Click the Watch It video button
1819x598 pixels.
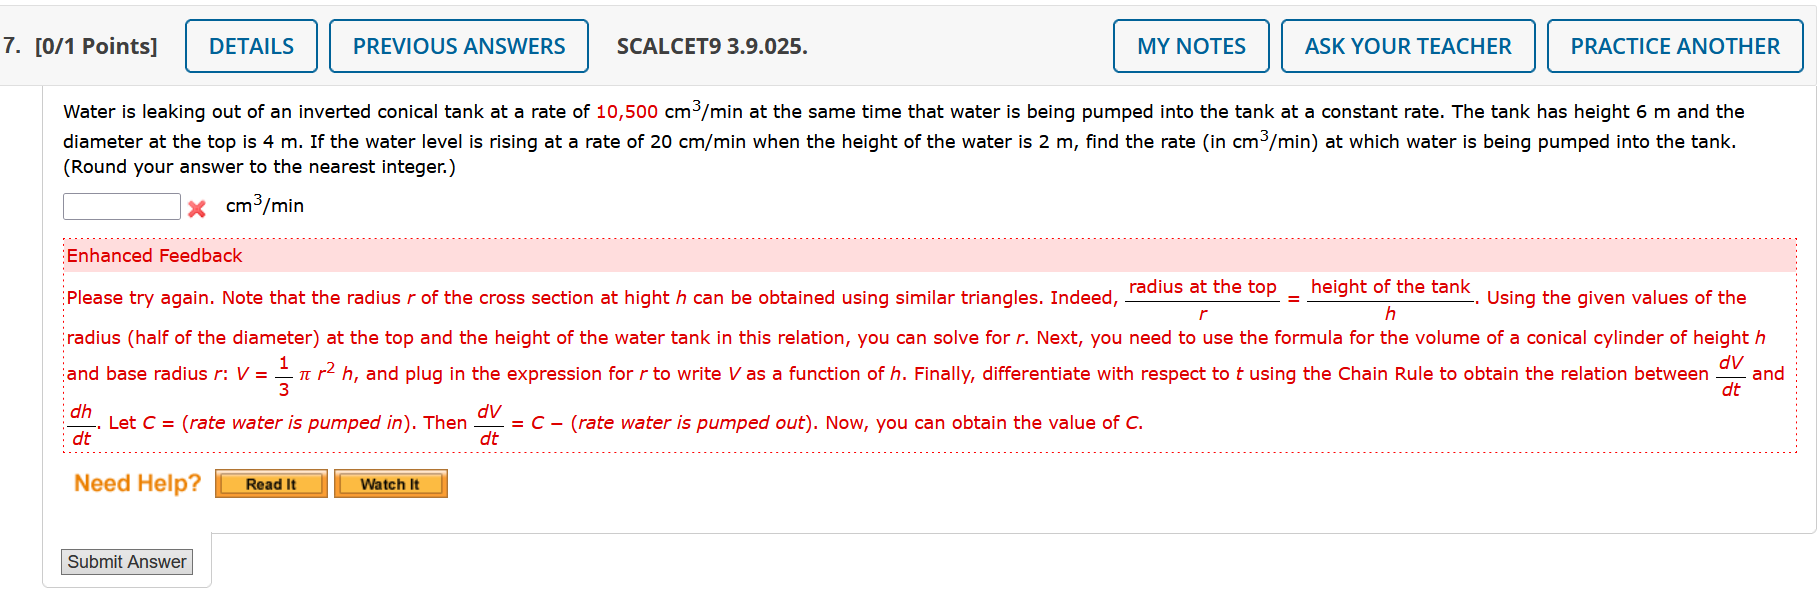click(x=390, y=483)
